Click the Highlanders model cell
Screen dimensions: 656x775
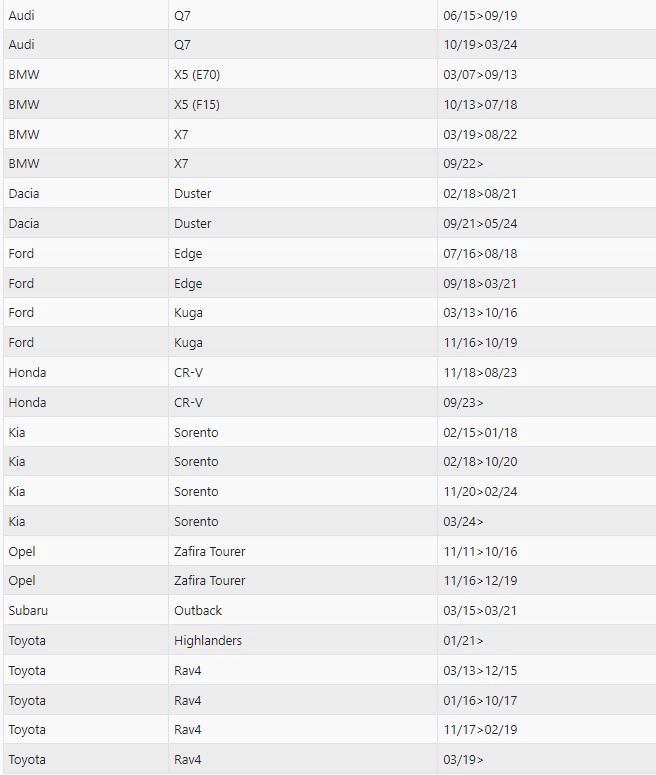click(208, 641)
